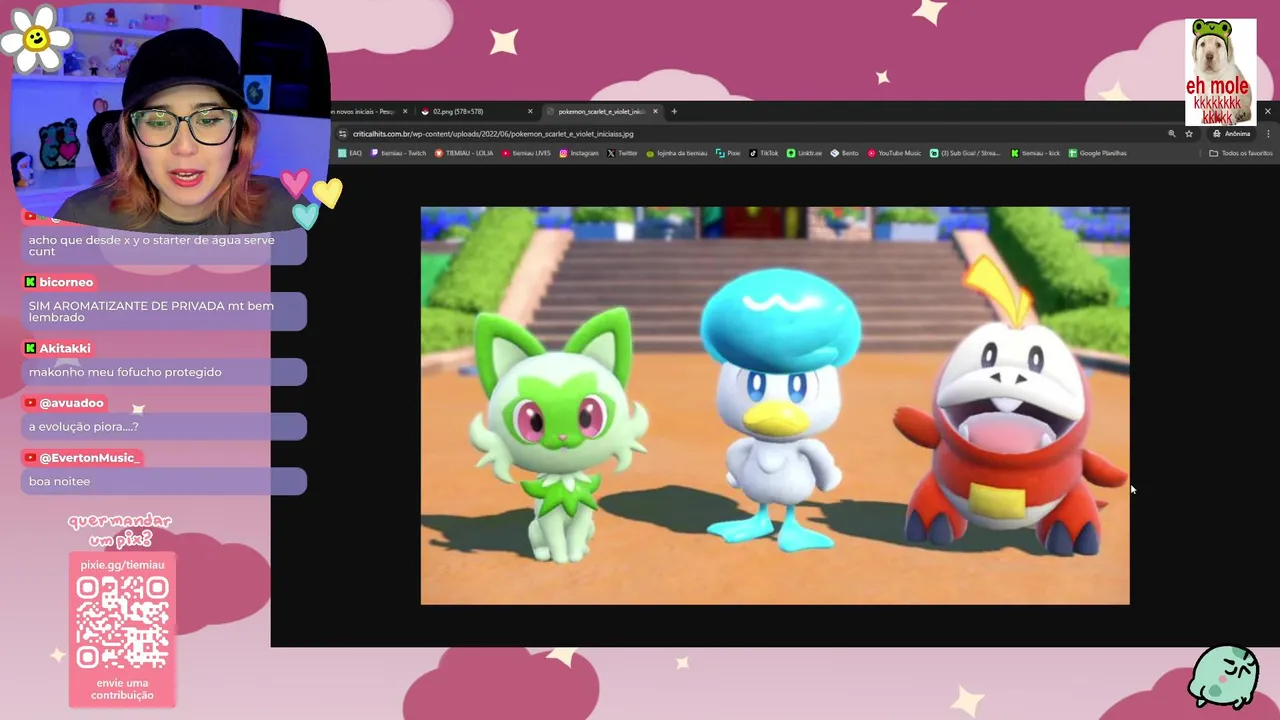
Task: Close the browser window with the X
Action: pos(1268,111)
